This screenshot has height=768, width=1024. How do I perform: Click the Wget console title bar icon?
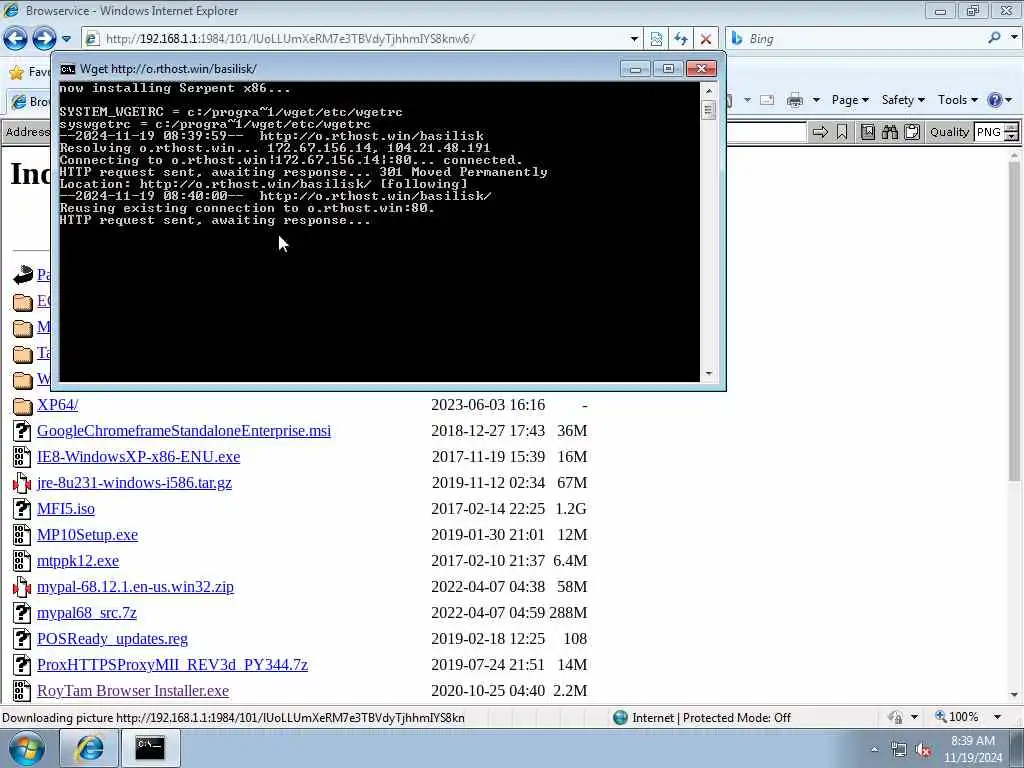click(x=67, y=69)
